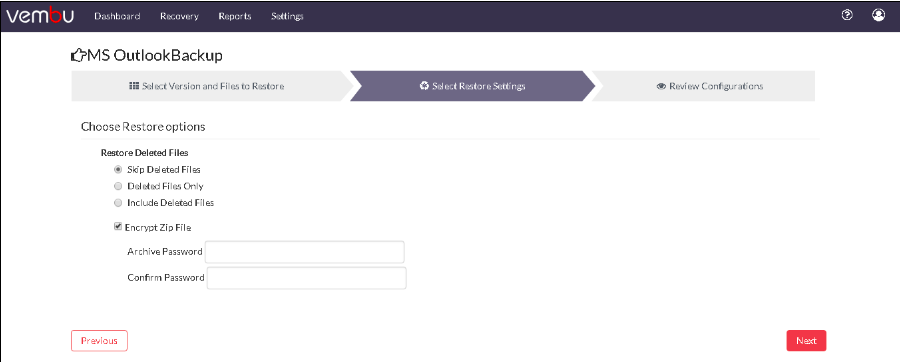Click the red Next button
This screenshot has height=362, width=900.
(x=806, y=341)
